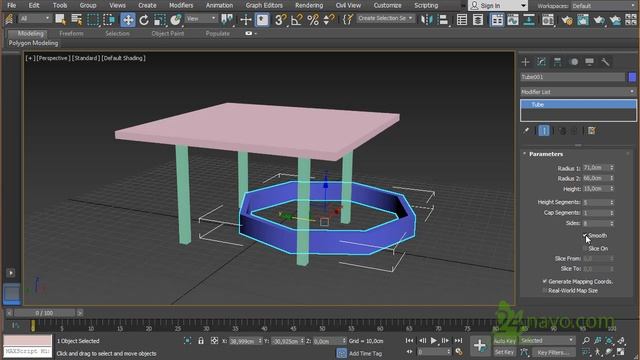Viewport: 640px width, 360px height.
Task: Toggle Angle Snap
Action: coord(296,20)
